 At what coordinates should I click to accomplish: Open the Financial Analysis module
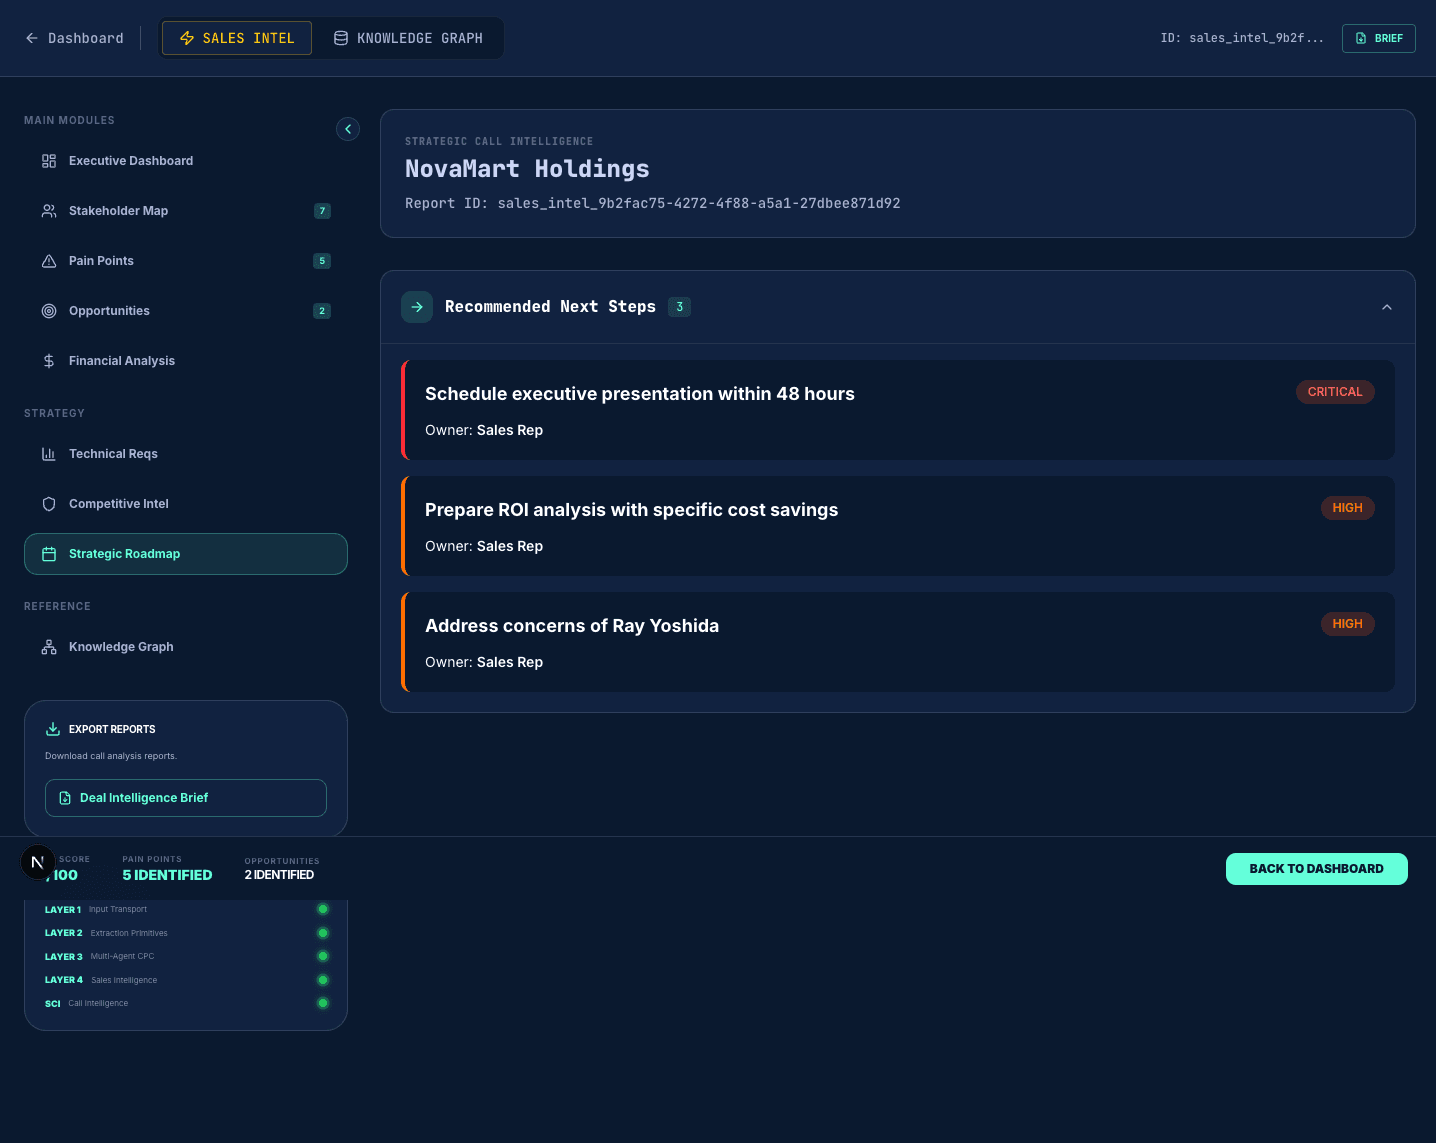click(x=186, y=361)
